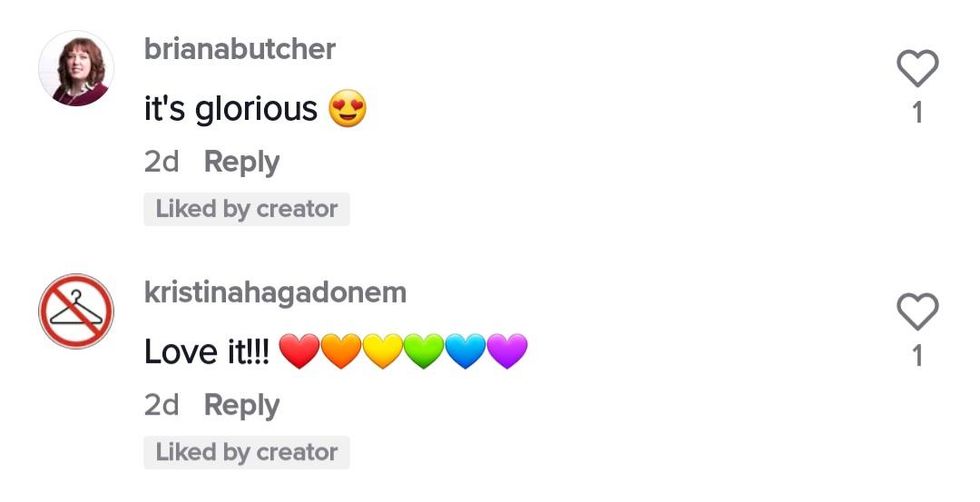The height and width of the screenshot is (502, 980).
Task: Click the yellow heart emoji
Action: (382, 351)
